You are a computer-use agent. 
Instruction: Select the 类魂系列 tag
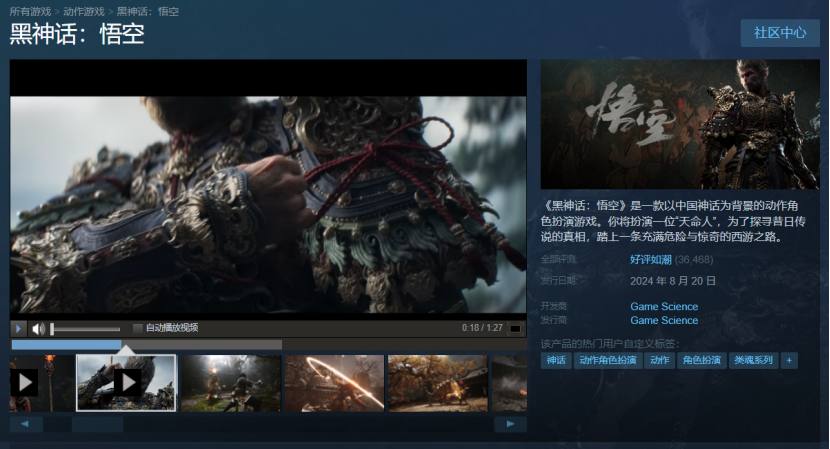754,360
